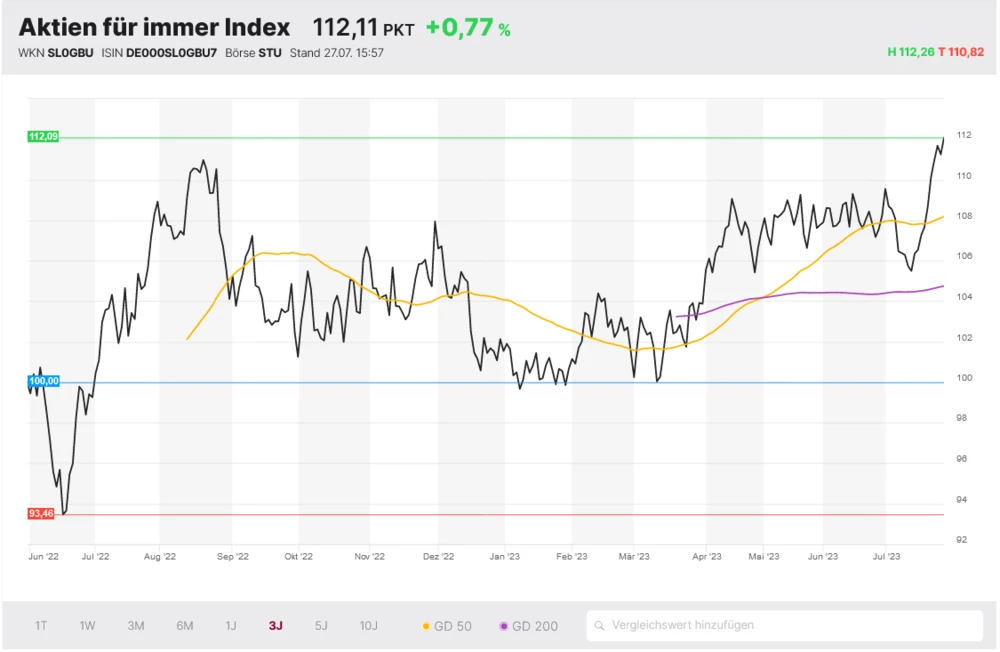Click the purple GD 200 dot icon
1000x652 pixels.
504,627
